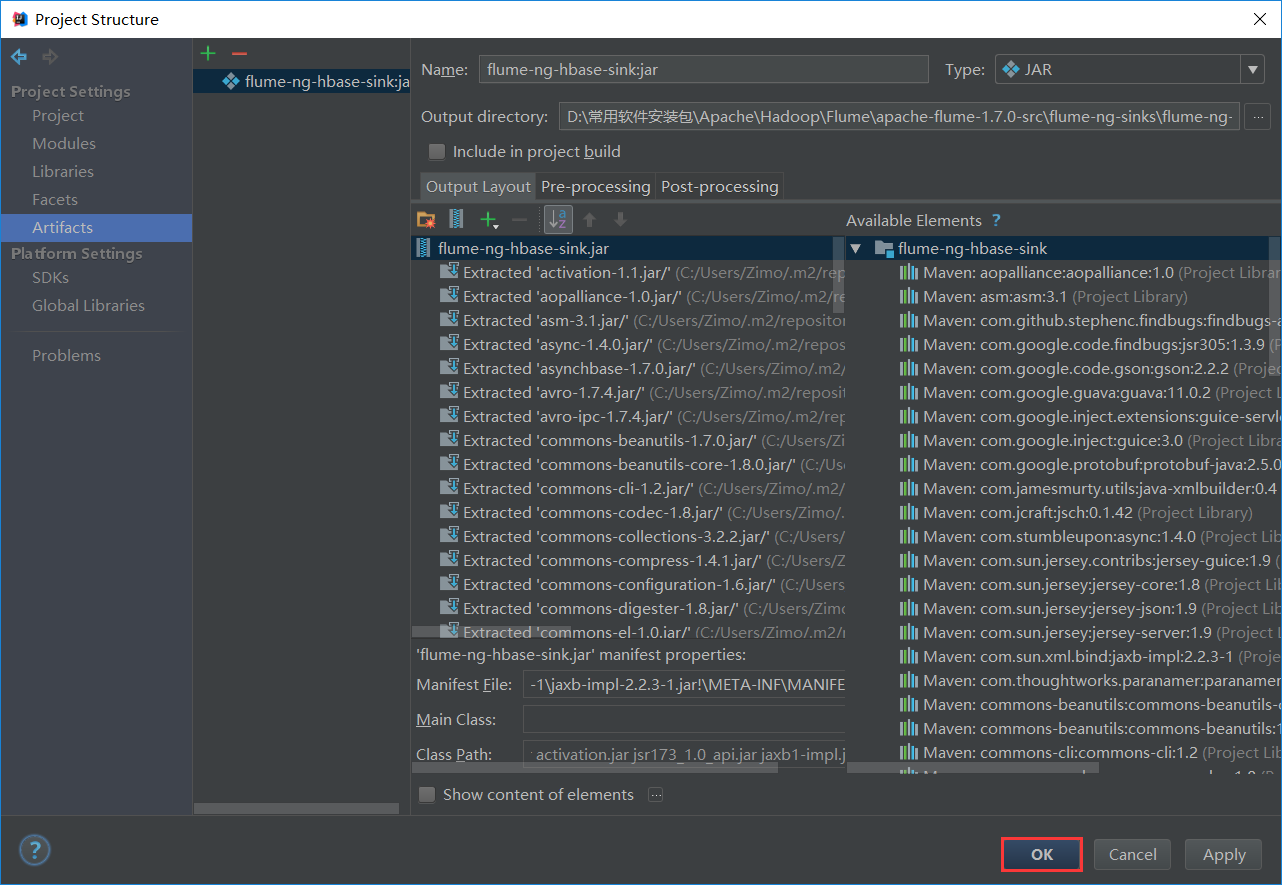1282x885 pixels.
Task: Click the Create Archive toolbar icon
Action: (456, 219)
